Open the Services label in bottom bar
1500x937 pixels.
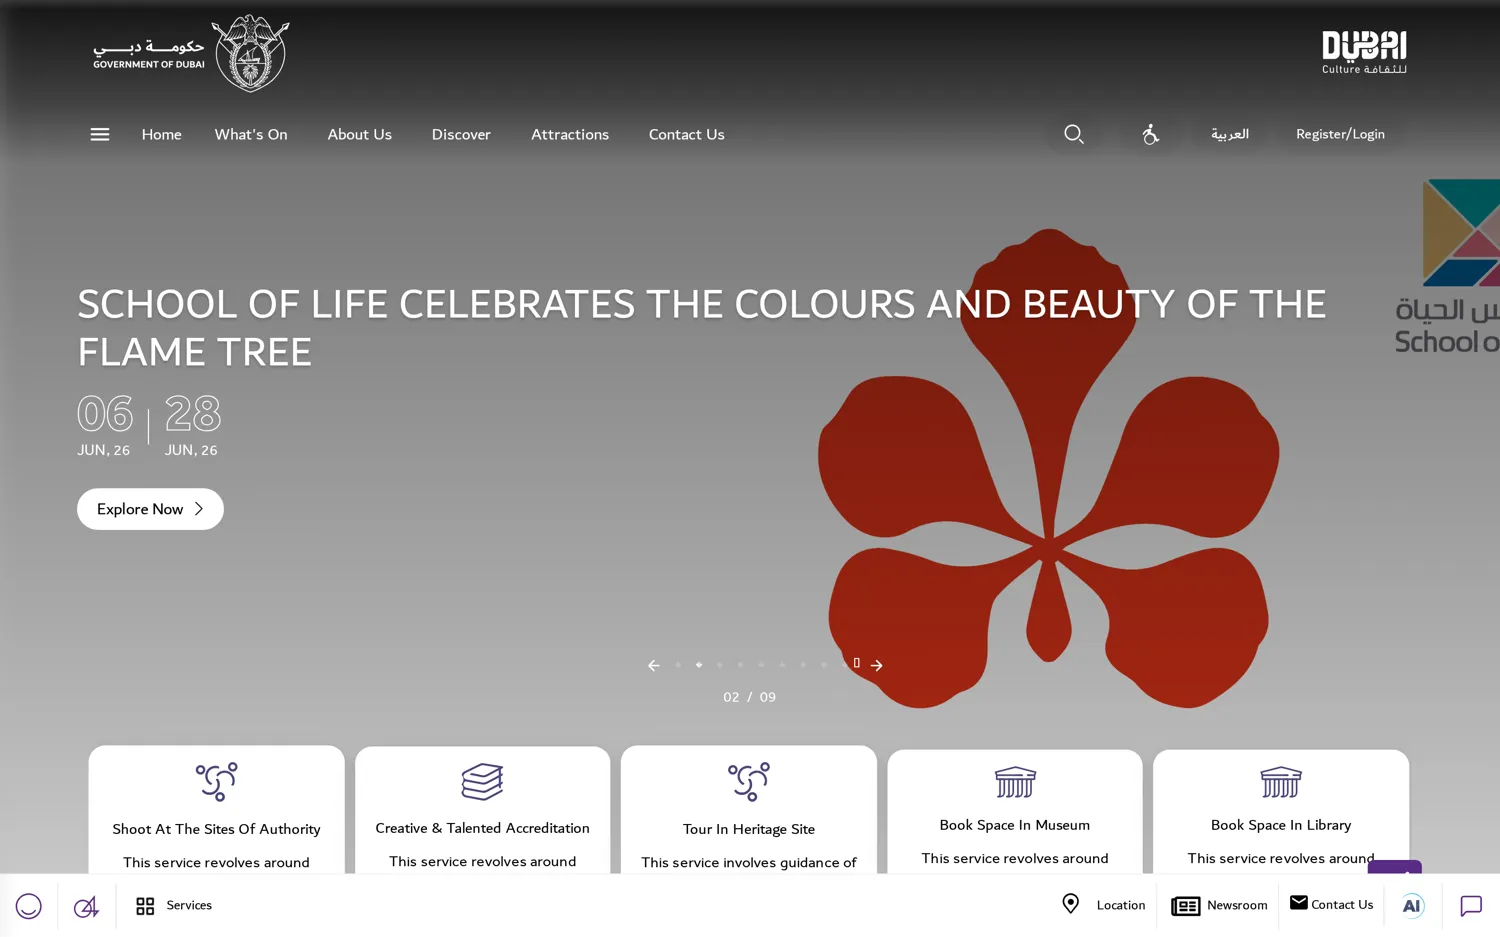coord(189,905)
